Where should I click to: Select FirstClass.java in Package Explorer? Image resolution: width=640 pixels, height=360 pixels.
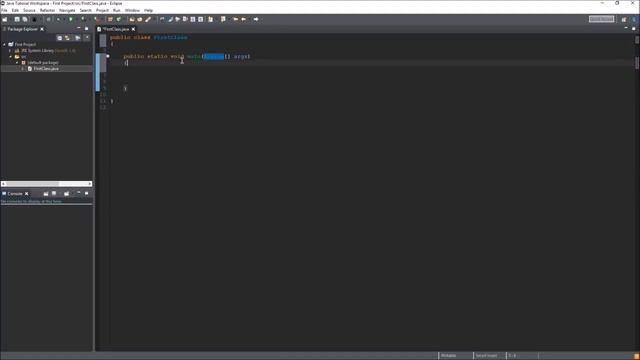(x=46, y=69)
